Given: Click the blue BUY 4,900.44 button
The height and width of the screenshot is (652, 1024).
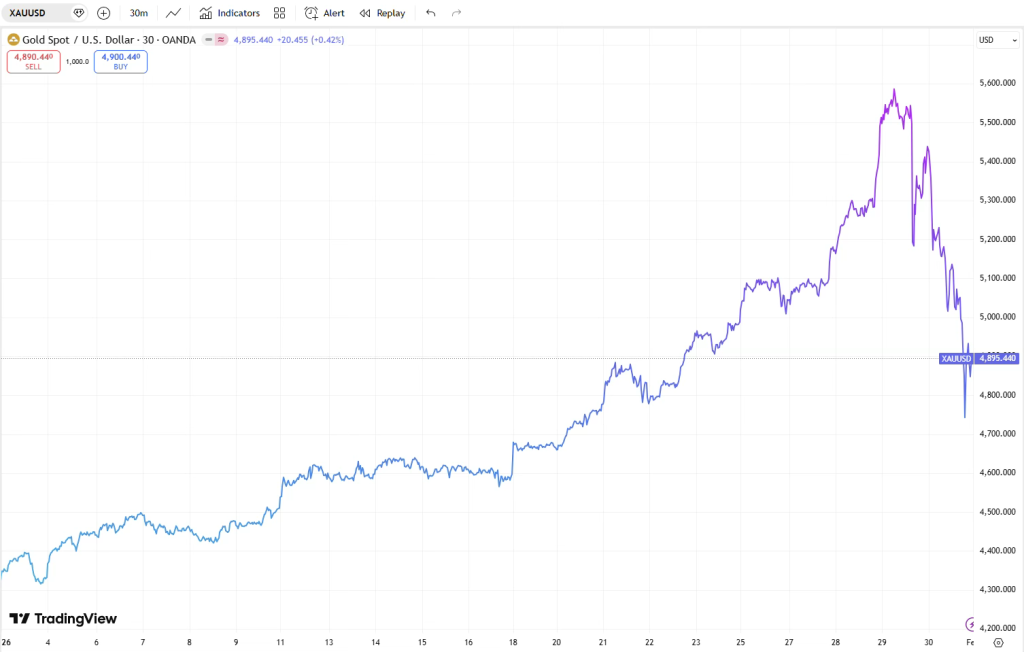Looking at the screenshot, I should coord(120,61).
